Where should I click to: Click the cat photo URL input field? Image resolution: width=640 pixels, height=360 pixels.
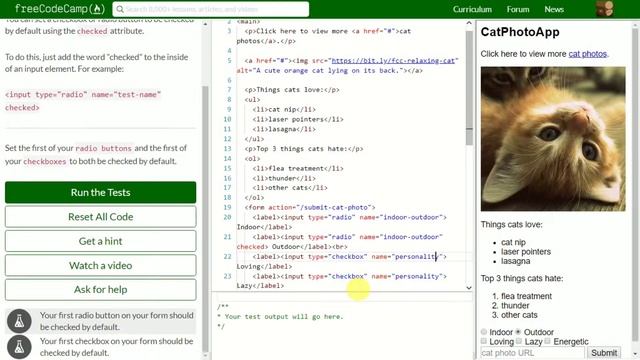coord(533,353)
